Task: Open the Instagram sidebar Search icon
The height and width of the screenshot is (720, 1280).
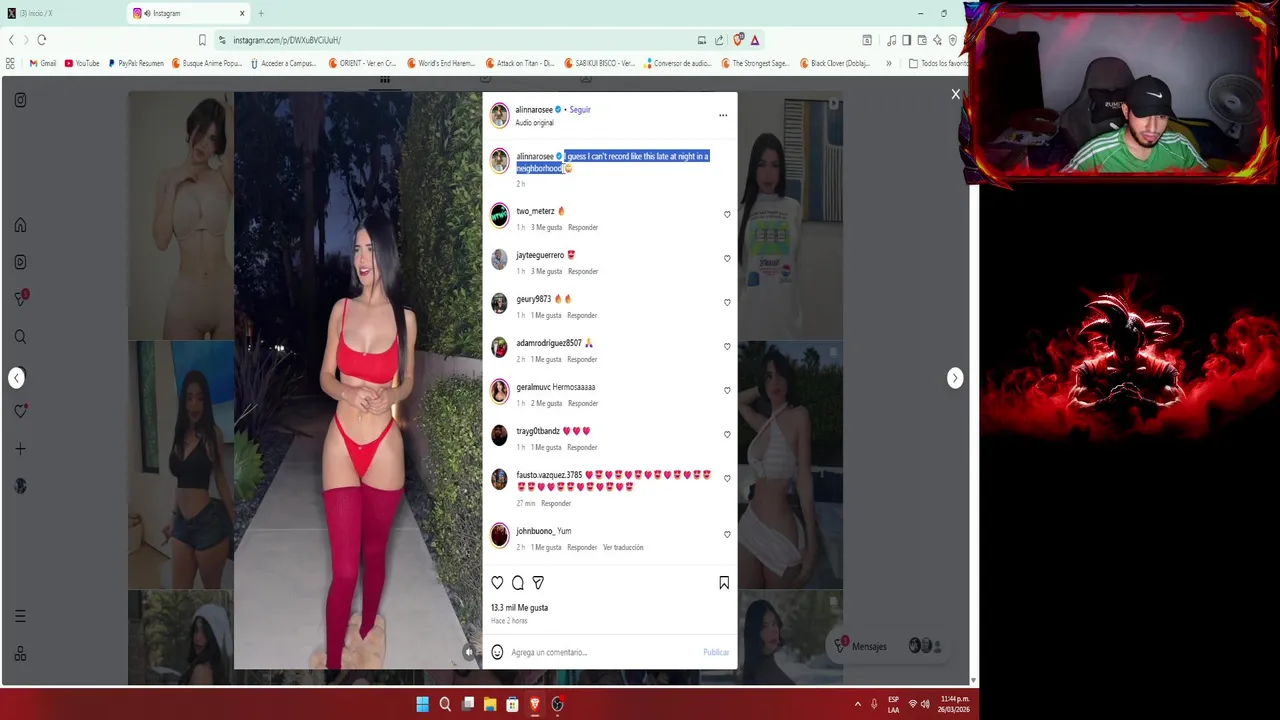Action: click(20, 337)
